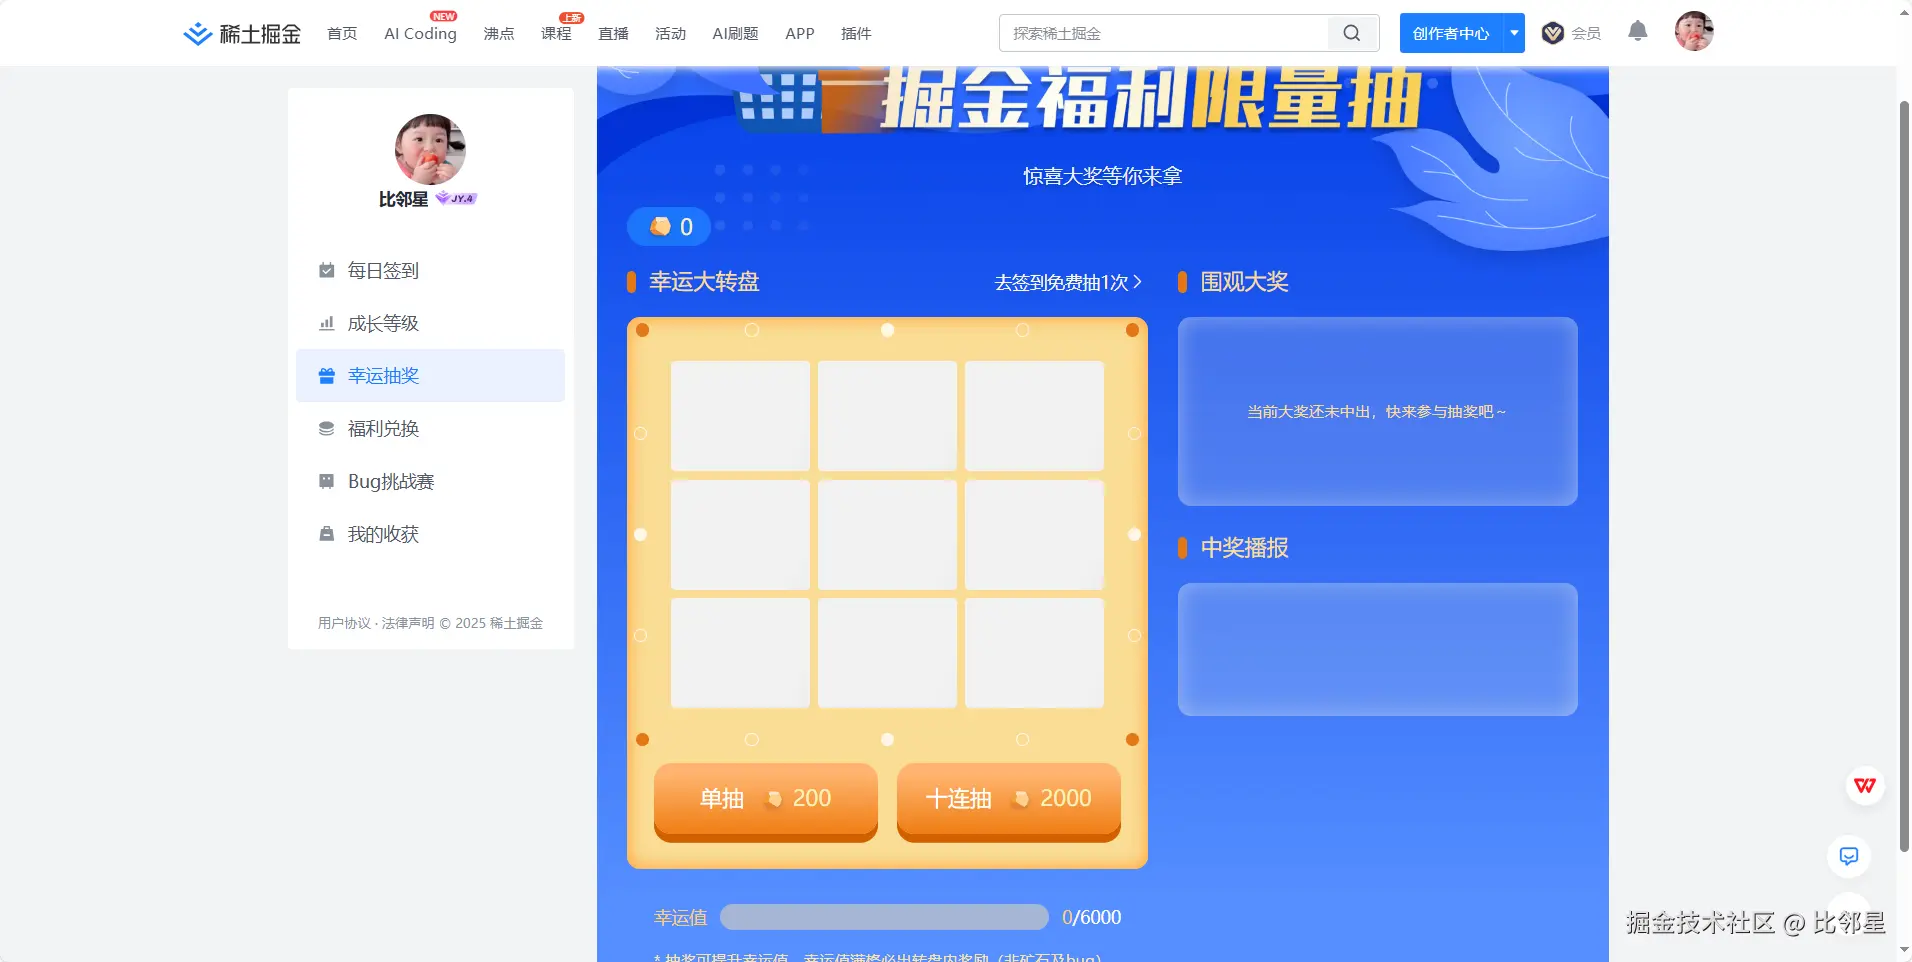Switch to the 沸点 tab
This screenshot has width=1912, height=962.
[497, 33]
